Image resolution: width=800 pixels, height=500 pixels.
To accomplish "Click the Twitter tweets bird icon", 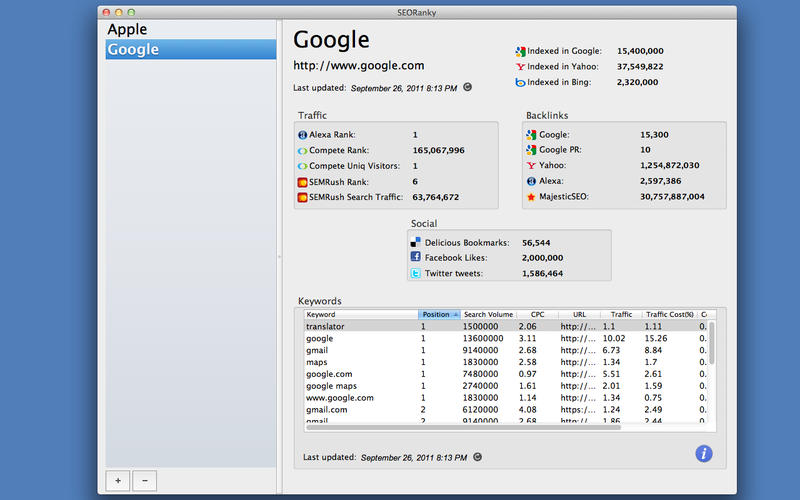I will [415, 273].
